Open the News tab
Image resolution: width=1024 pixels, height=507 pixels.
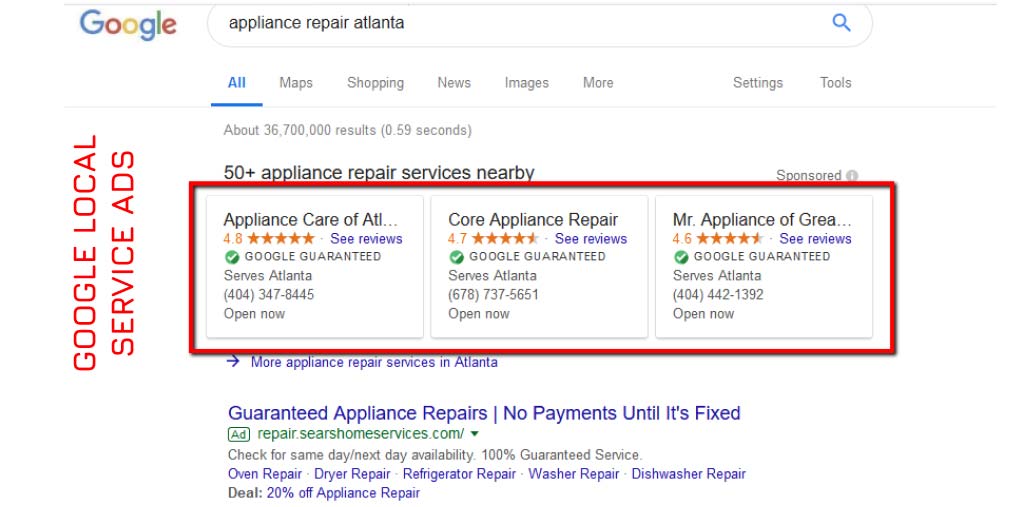[454, 83]
